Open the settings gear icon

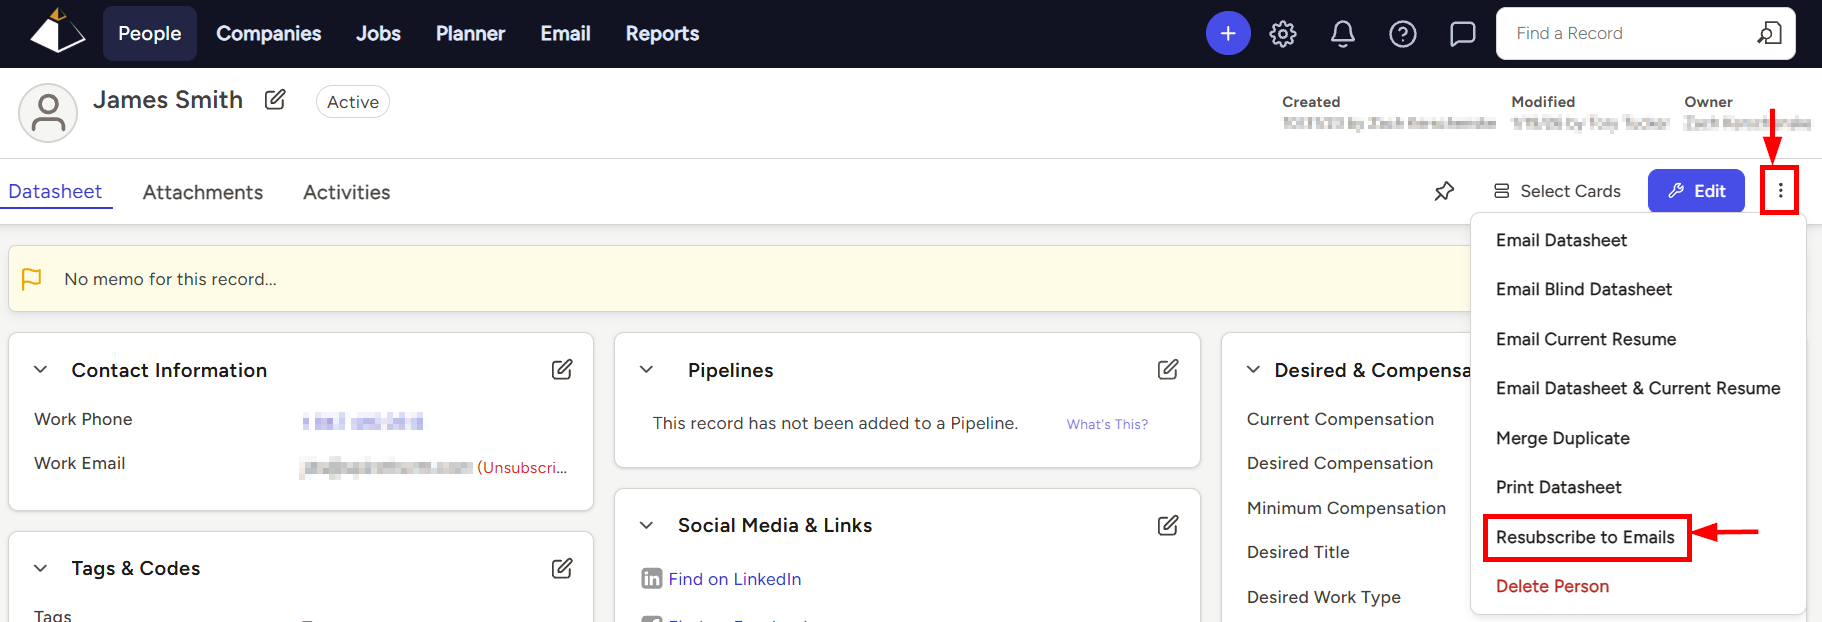coord(1283,34)
